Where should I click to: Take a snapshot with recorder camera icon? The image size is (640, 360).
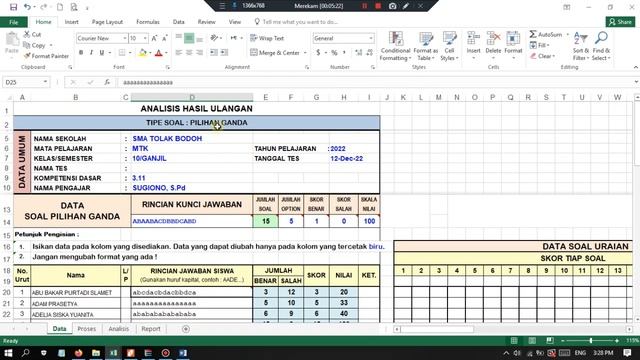coord(392,6)
